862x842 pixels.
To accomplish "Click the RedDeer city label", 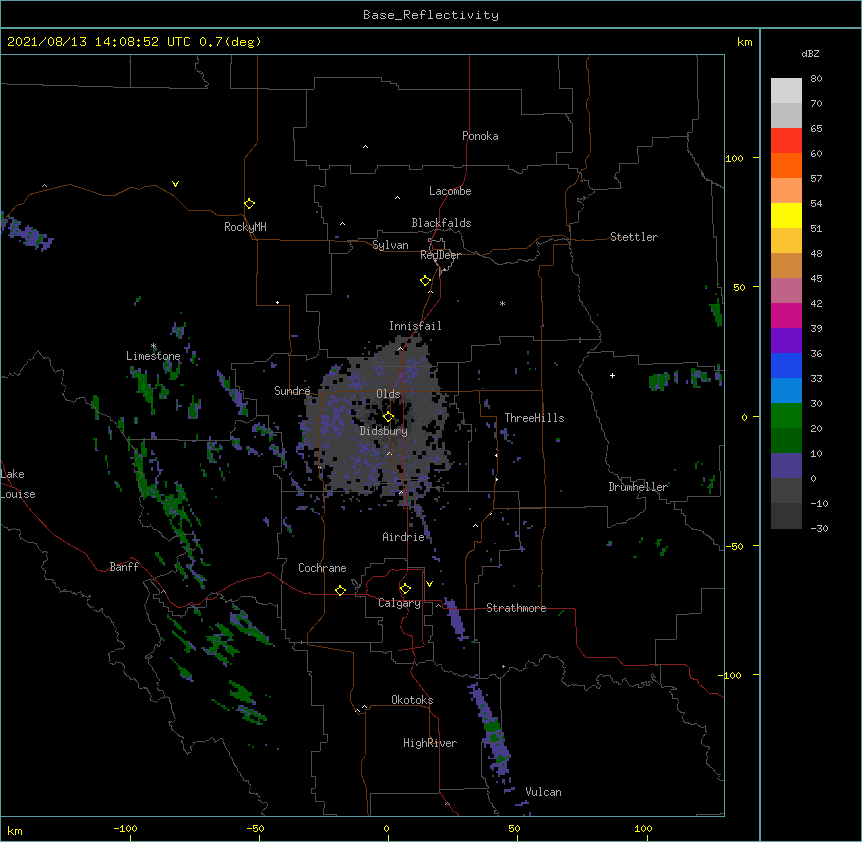I will click(440, 255).
